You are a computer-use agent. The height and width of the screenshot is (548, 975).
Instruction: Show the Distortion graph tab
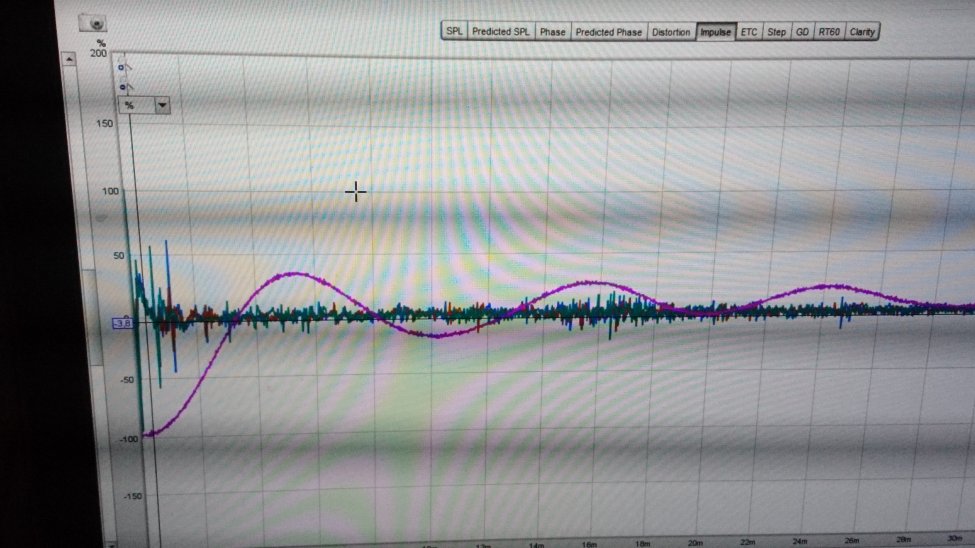(671, 32)
